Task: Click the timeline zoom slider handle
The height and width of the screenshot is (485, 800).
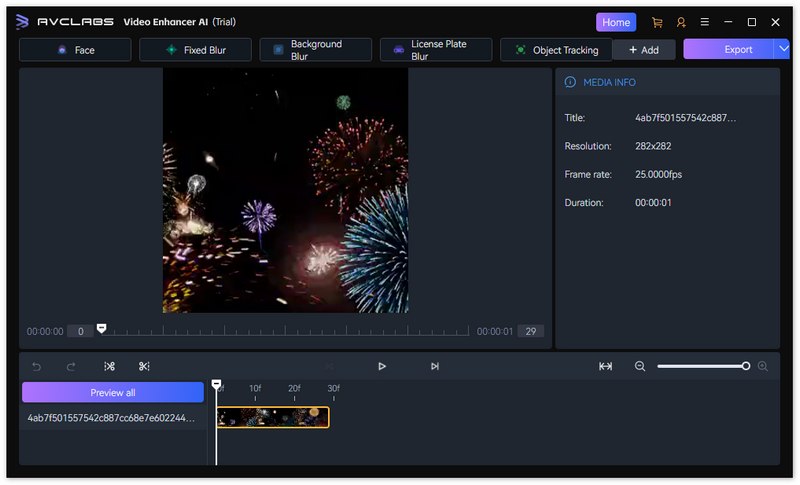Action: point(746,367)
